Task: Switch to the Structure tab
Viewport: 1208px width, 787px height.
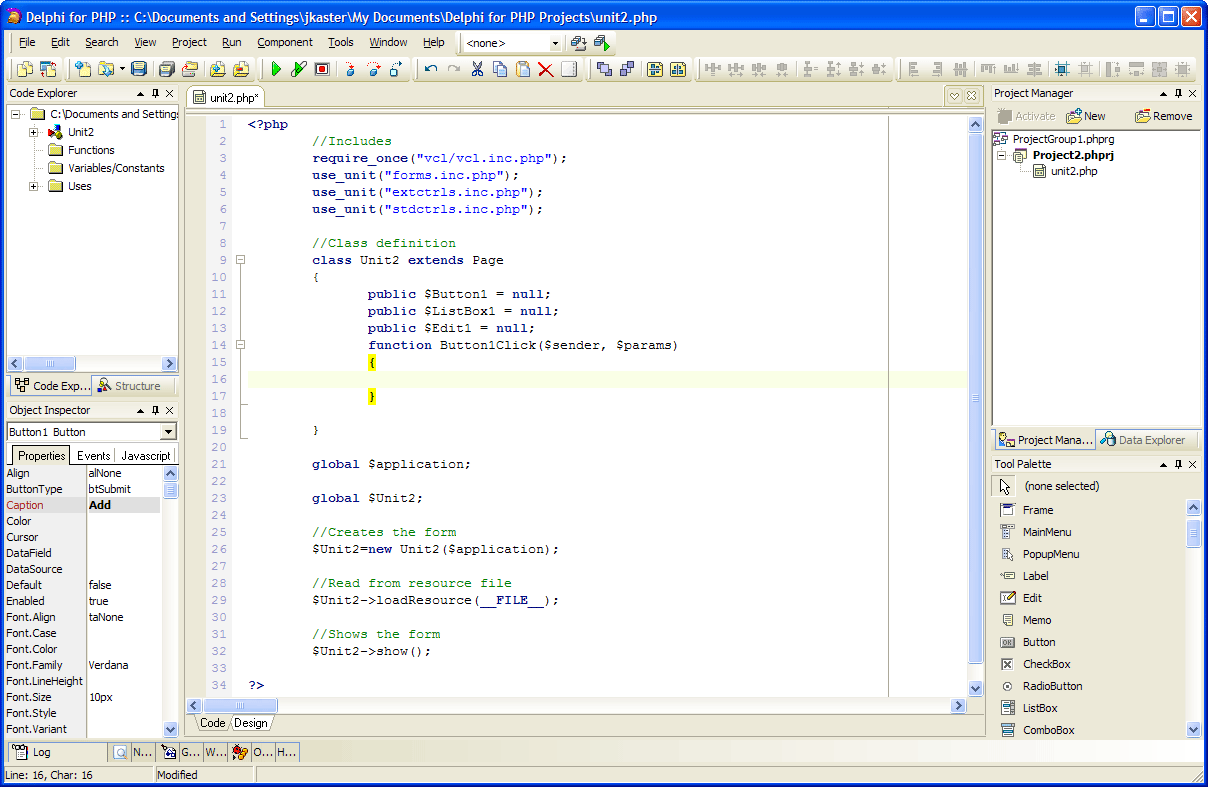Action: tap(131, 386)
